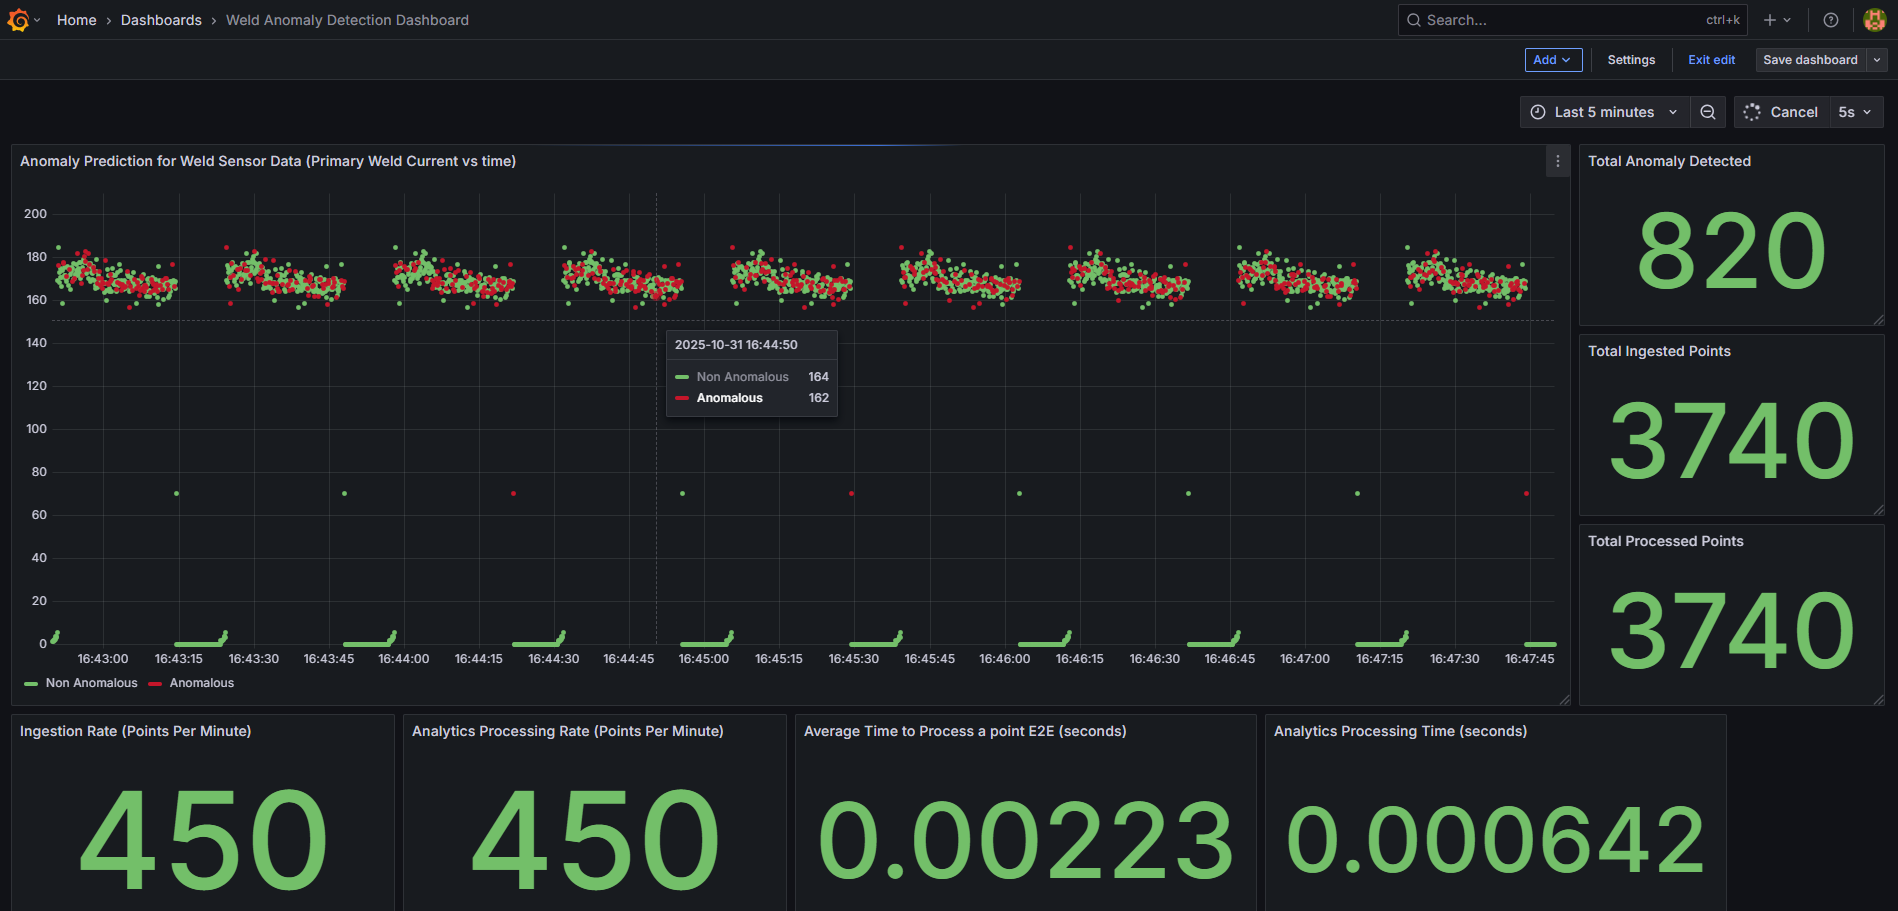Zoom out the time range with magnifier icon
1898x911 pixels.
pyautogui.click(x=1708, y=112)
